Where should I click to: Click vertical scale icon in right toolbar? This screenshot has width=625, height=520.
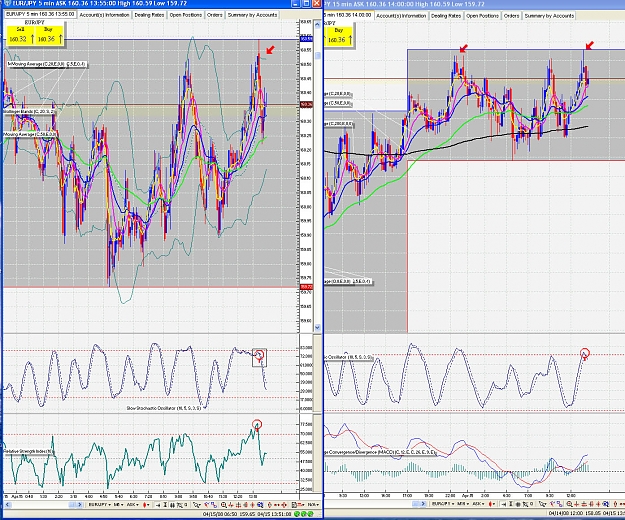coord(511,504)
